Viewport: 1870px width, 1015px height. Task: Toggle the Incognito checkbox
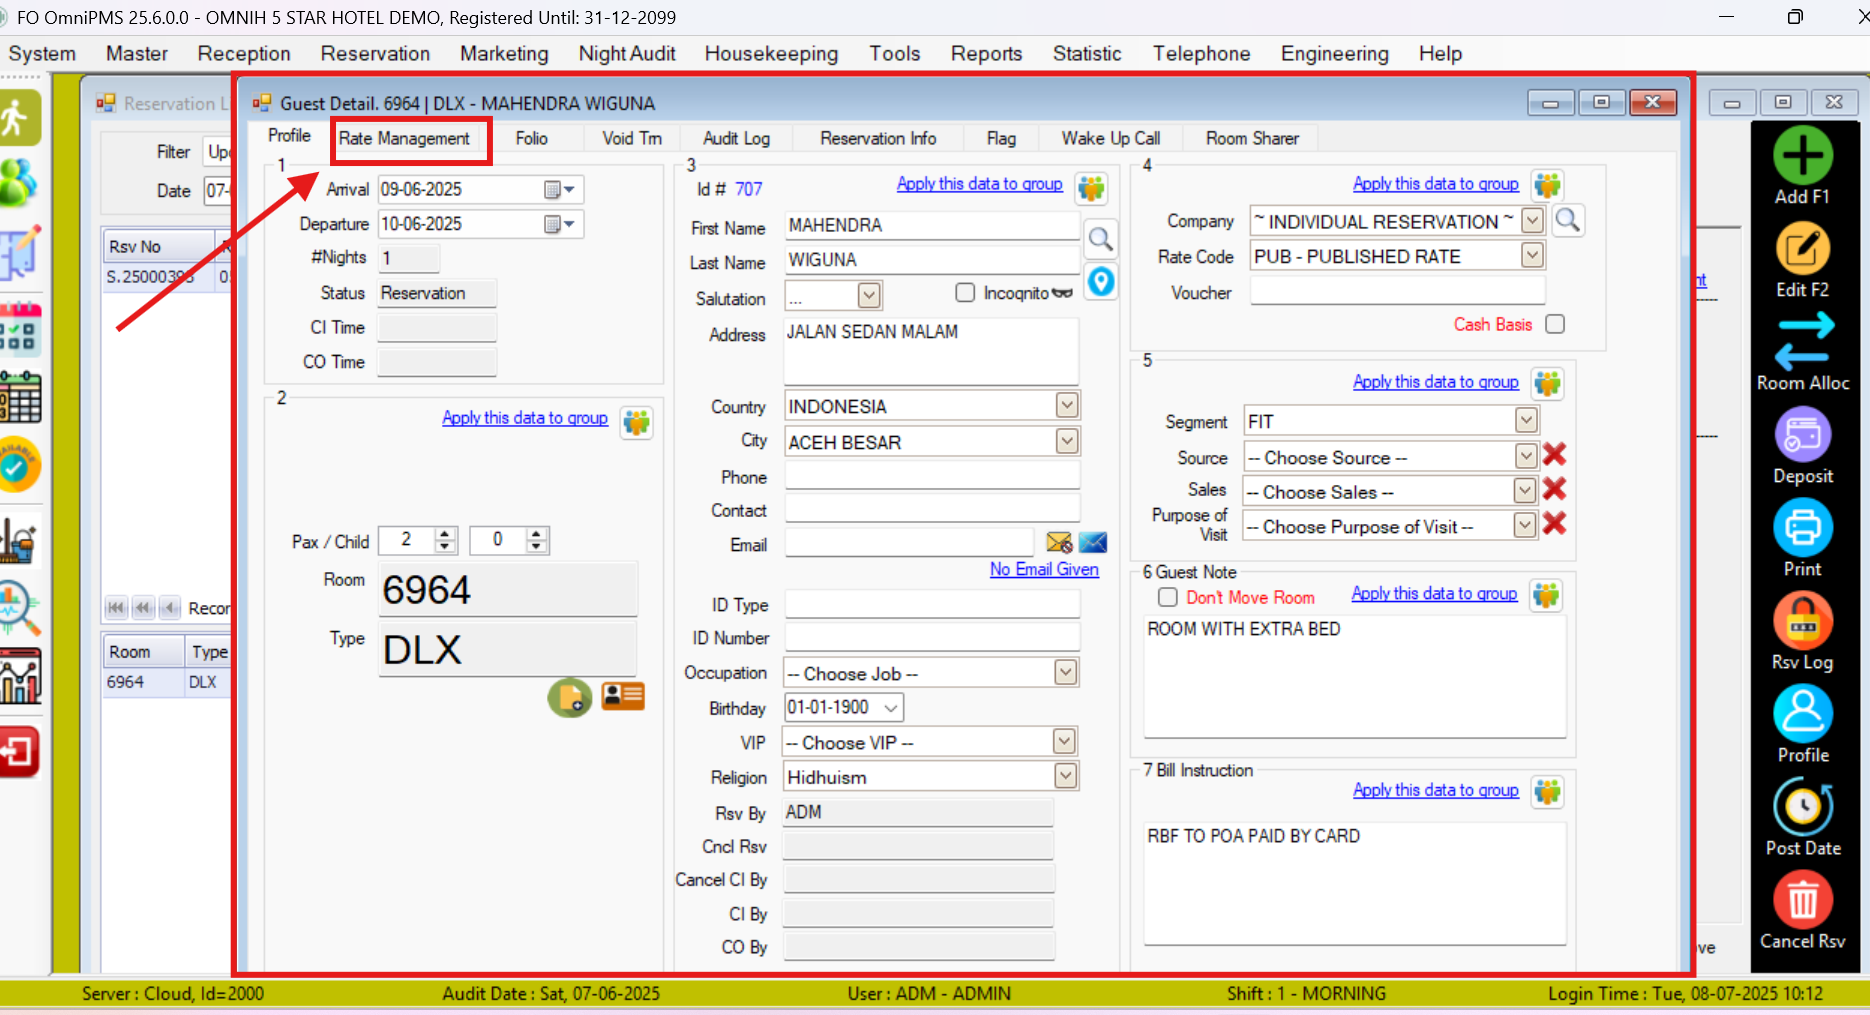click(965, 292)
